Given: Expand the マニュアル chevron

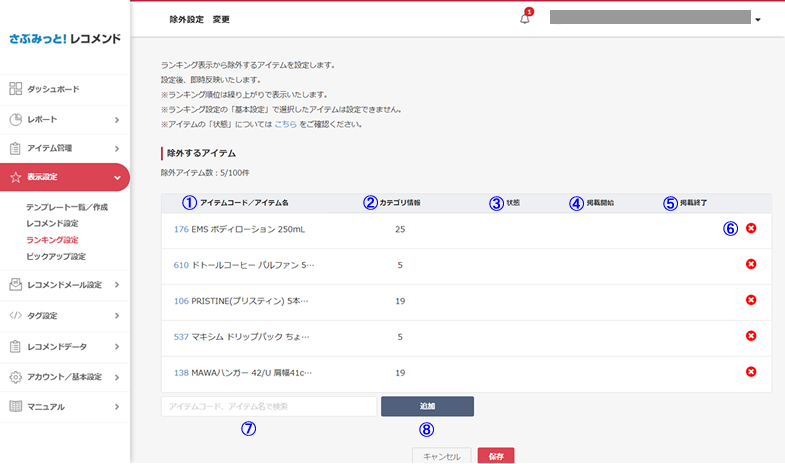Looking at the screenshot, I should [117, 407].
